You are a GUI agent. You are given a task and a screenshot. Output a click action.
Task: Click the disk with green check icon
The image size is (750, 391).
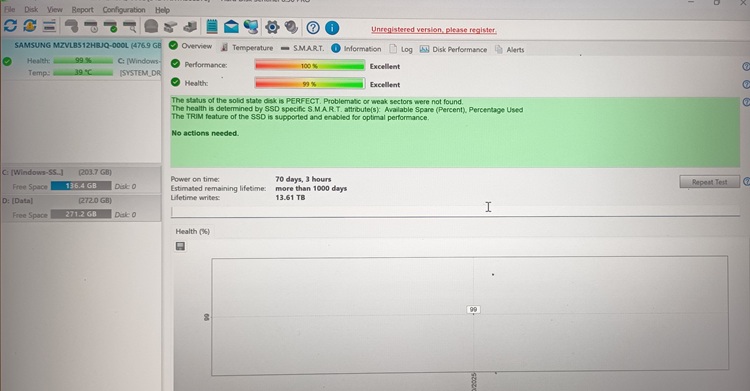tap(110, 26)
